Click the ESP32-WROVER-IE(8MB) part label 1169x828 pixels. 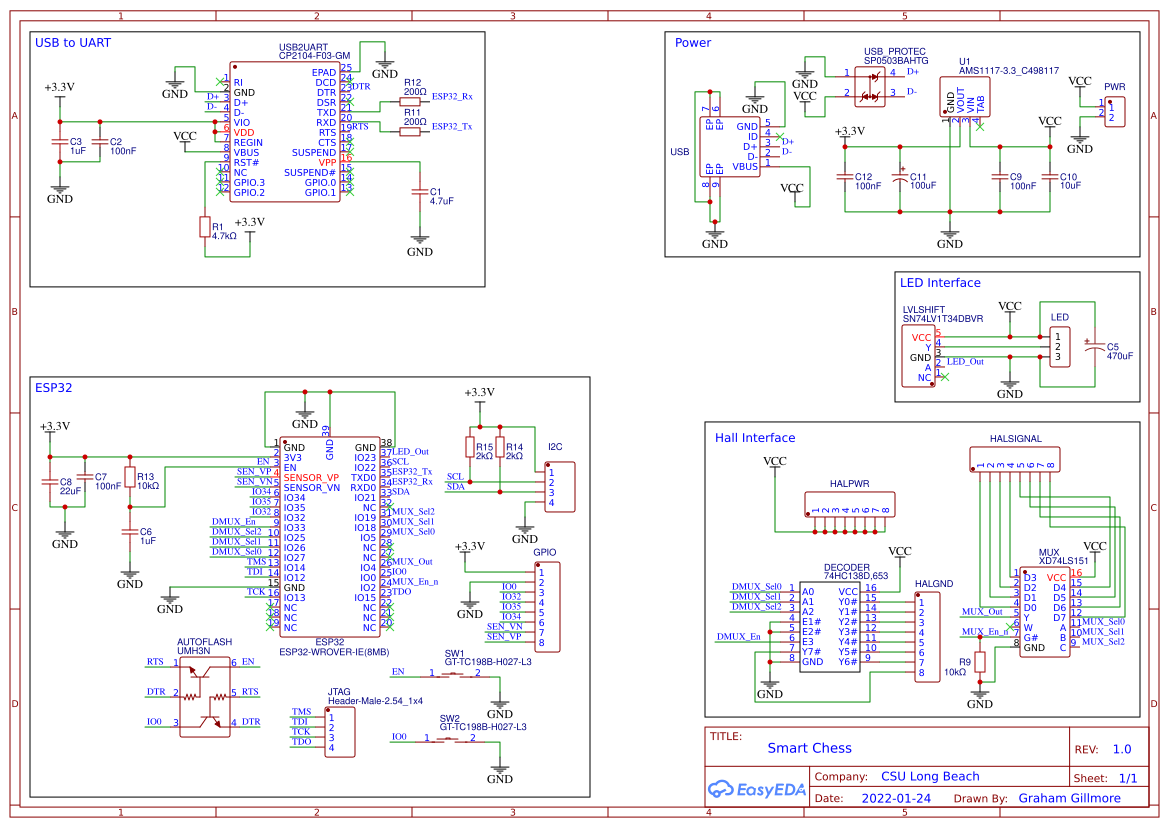tap(333, 651)
